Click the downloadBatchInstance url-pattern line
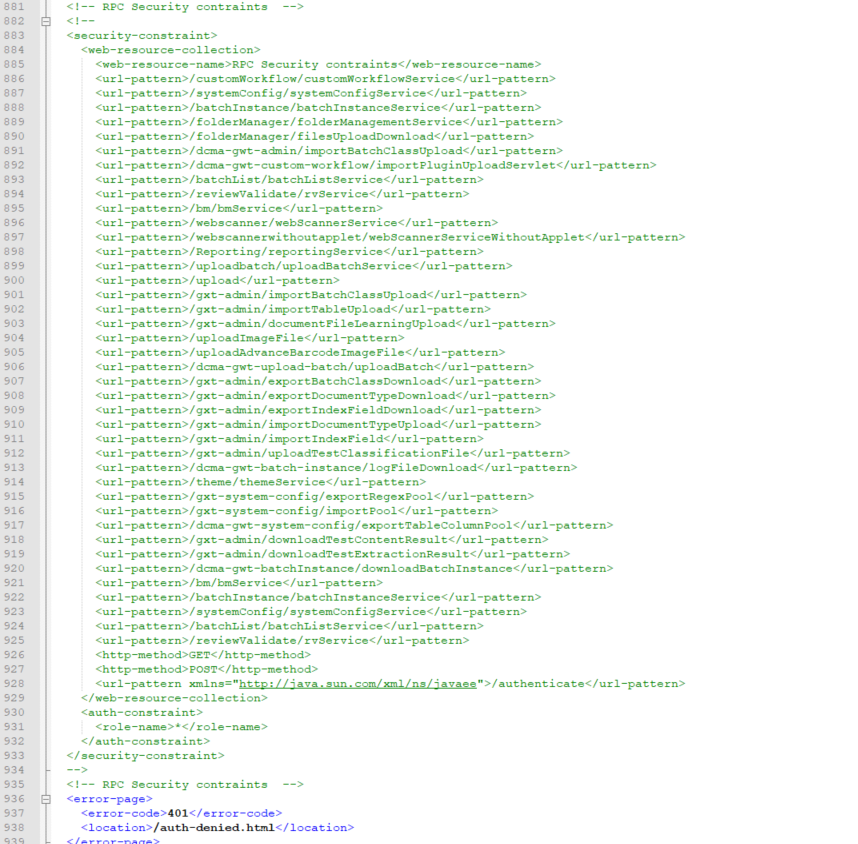Image resolution: width=858 pixels, height=844 pixels. coord(355,569)
